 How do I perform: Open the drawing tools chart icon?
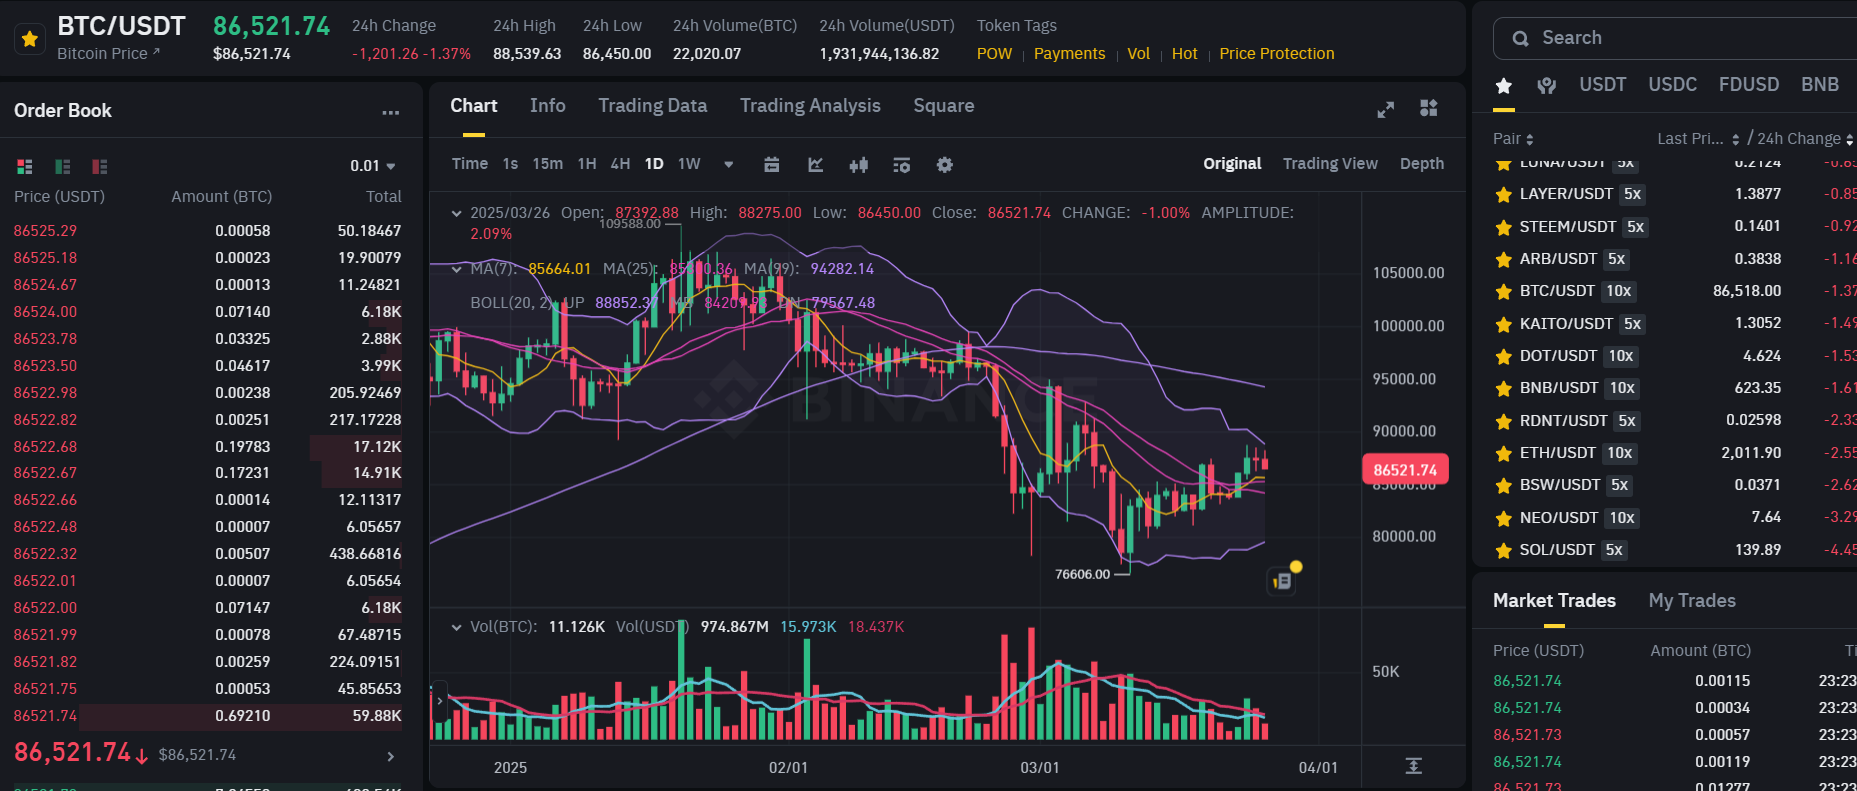click(x=816, y=165)
